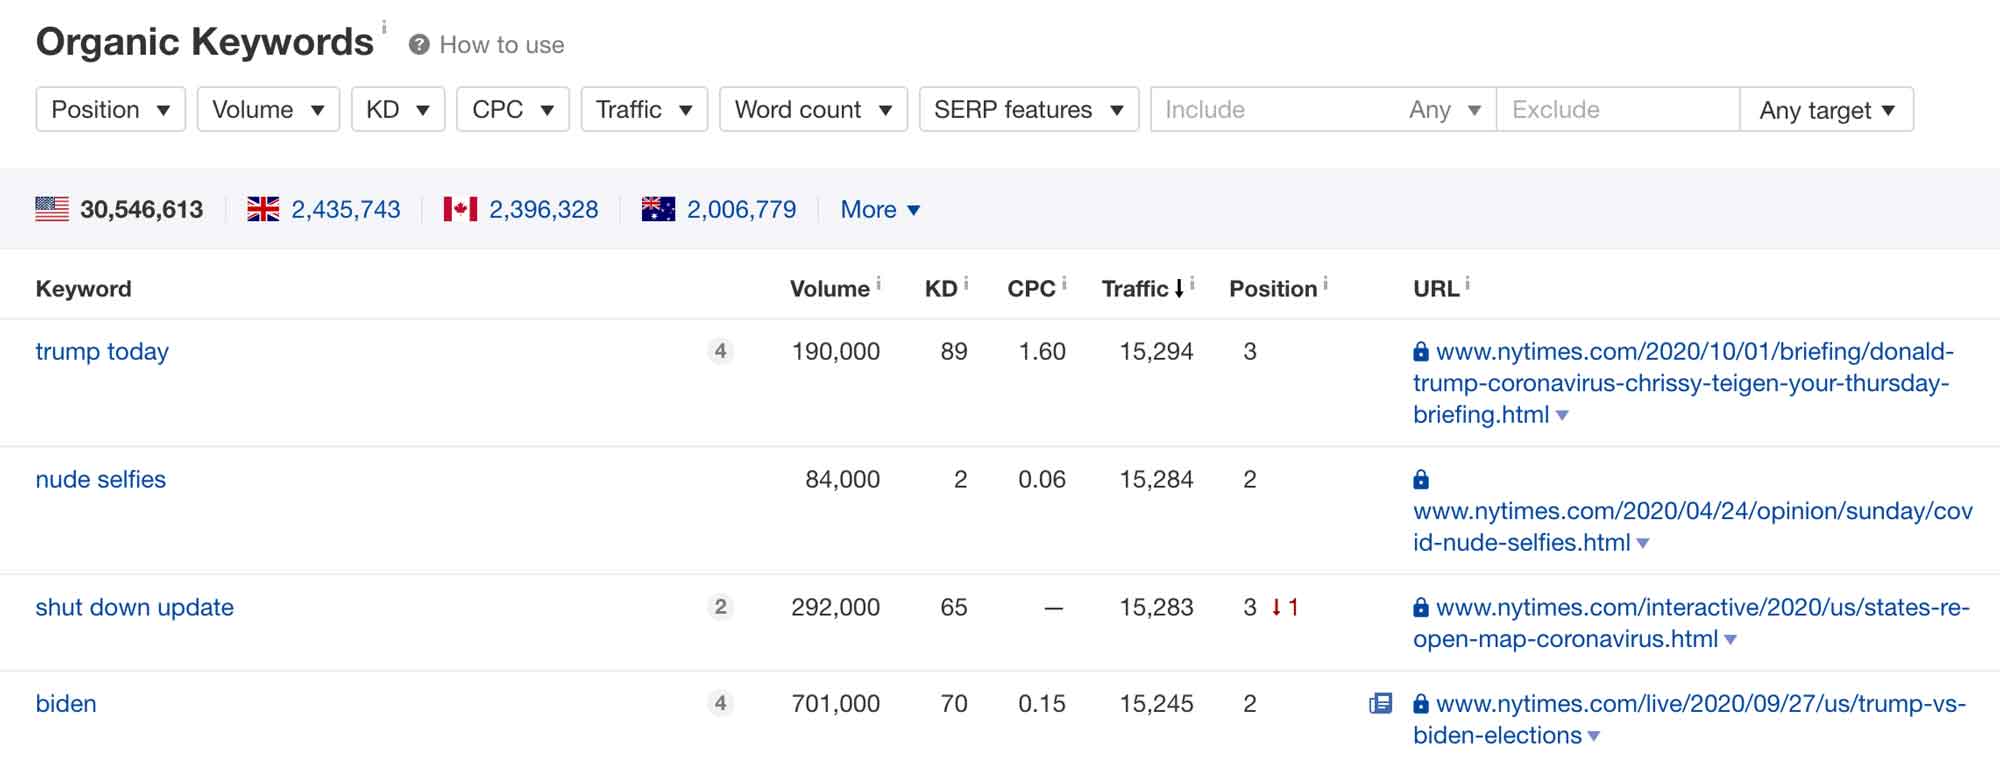Open the shut down update keyword link
Image resolution: width=2000 pixels, height=757 pixels.
pyautogui.click(x=134, y=608)
